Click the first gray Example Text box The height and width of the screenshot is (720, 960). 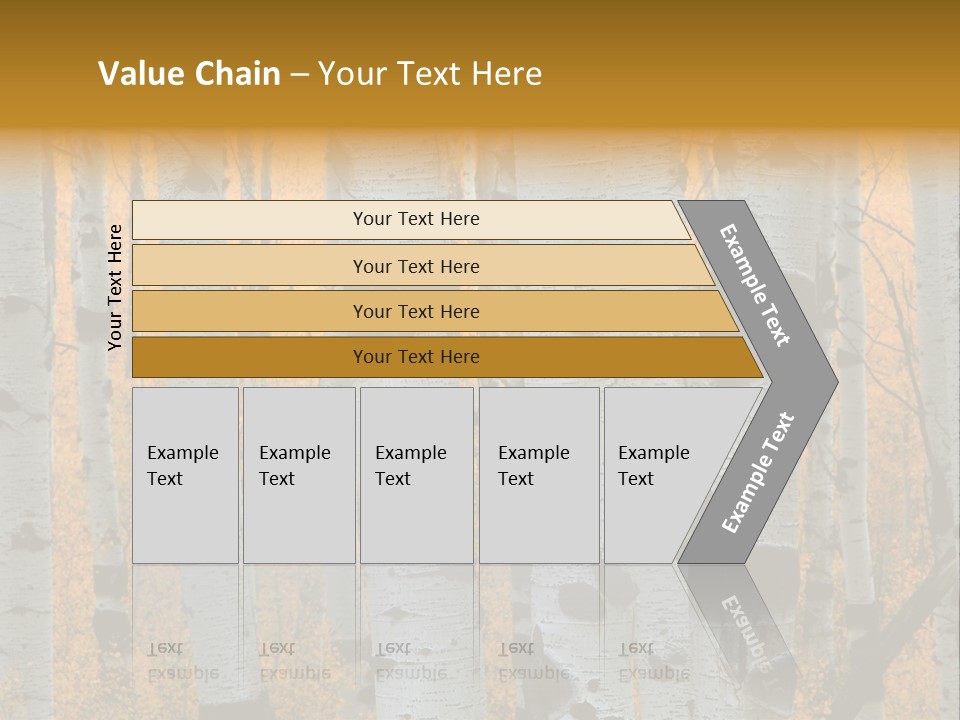coord(185,475)
